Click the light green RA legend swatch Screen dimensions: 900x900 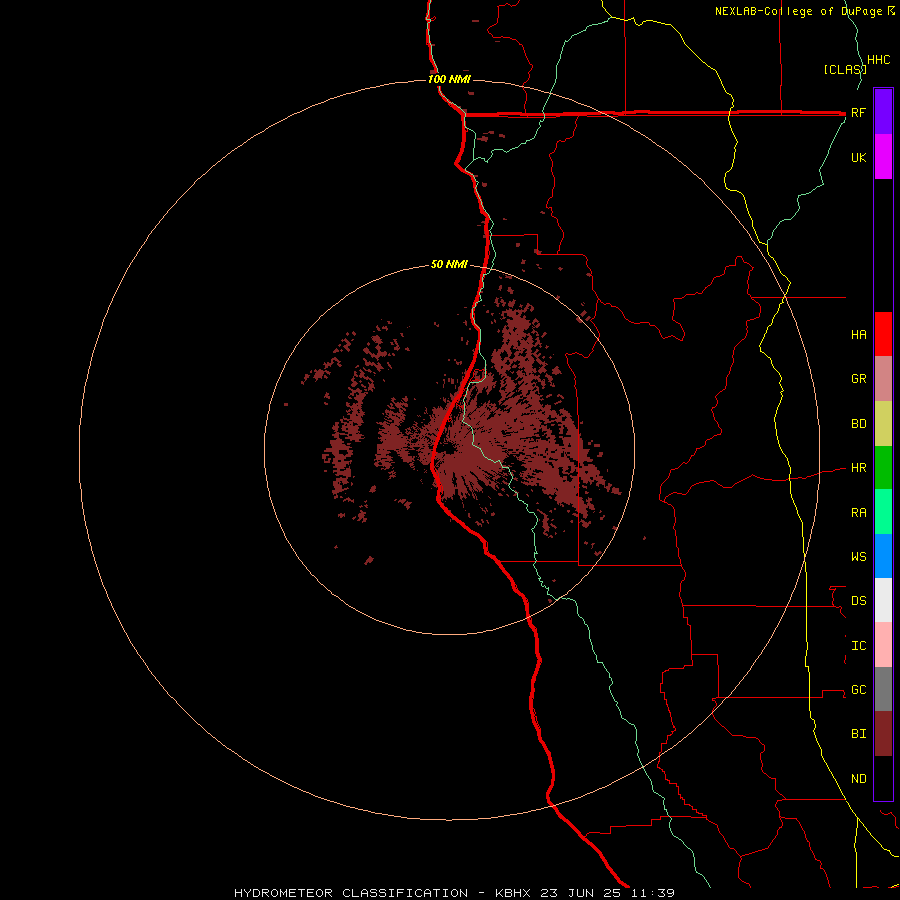point(883,512)
